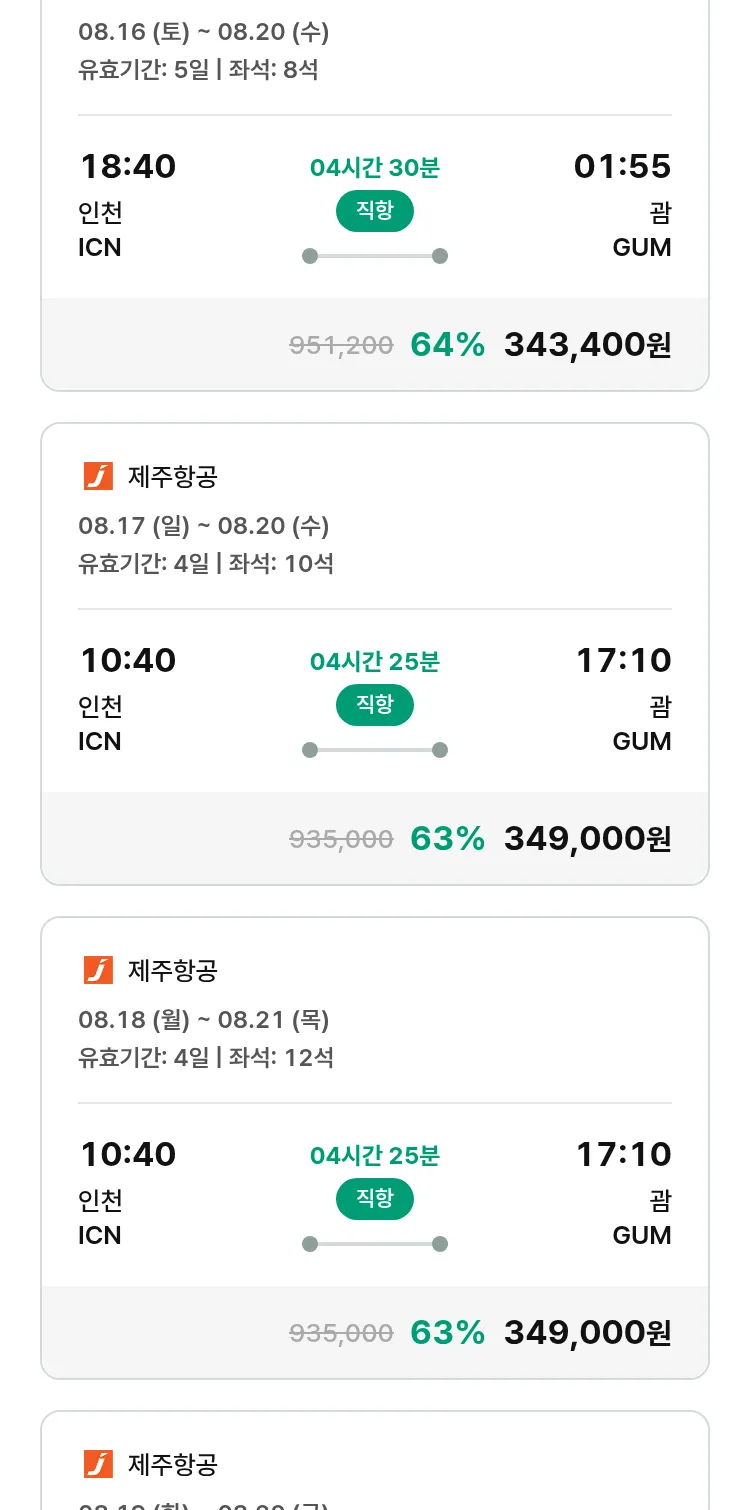
Task: Click route line on the 18:40 flight
Action: (x=374, y=256)
